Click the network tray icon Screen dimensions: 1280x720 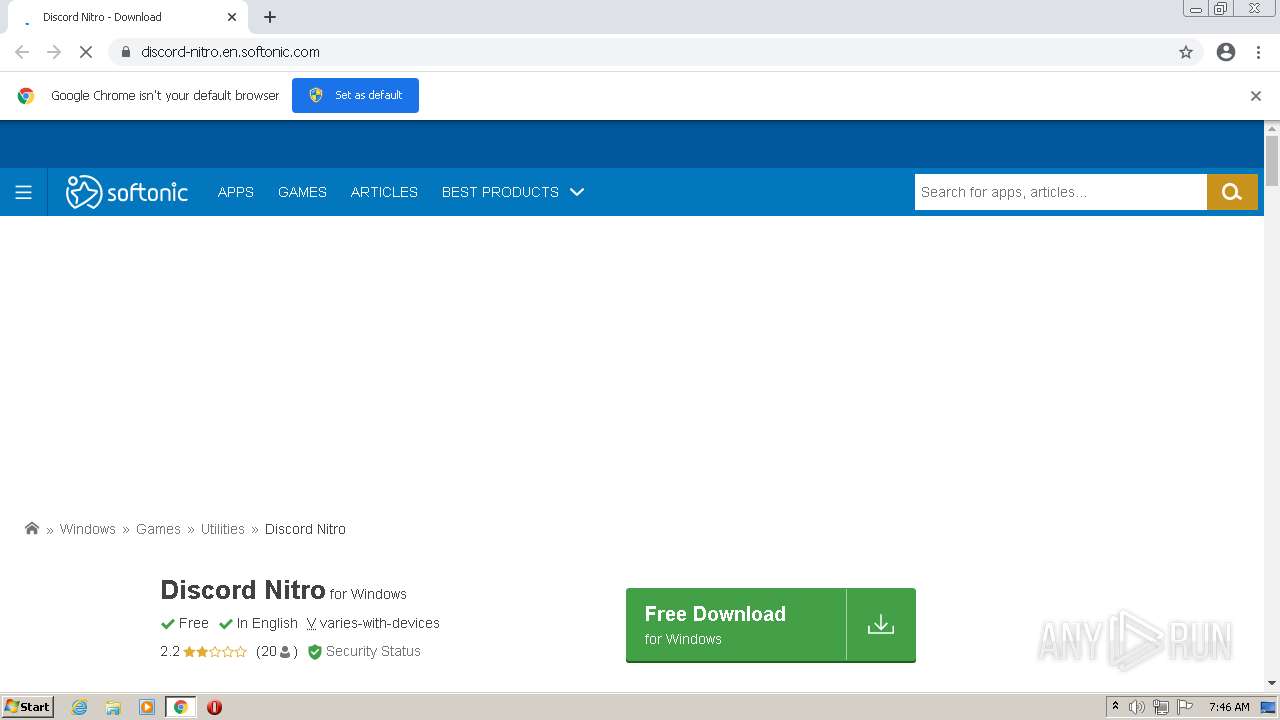pyautogui.click(x=1161, y=707)
